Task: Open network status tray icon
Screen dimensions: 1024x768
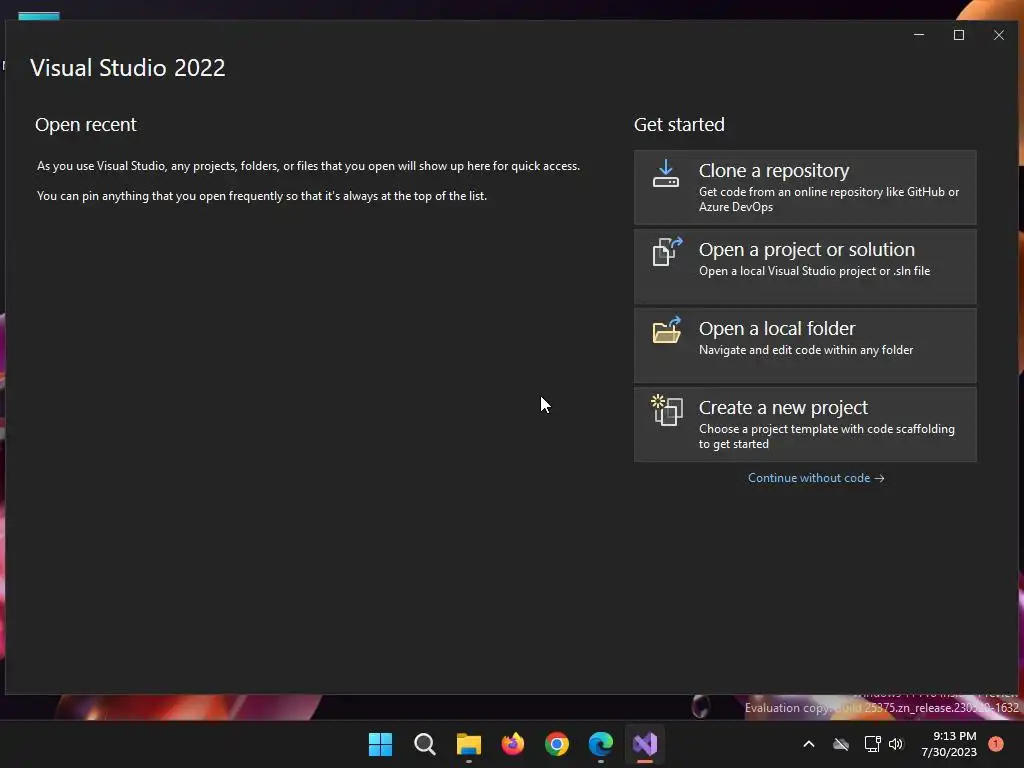Action: (872, 744)
